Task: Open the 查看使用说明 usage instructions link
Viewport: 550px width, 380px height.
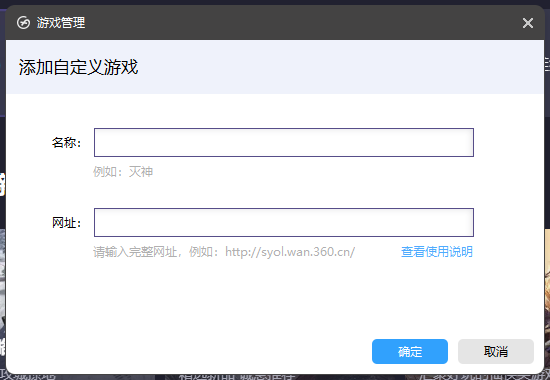Action: pos(437,252)
